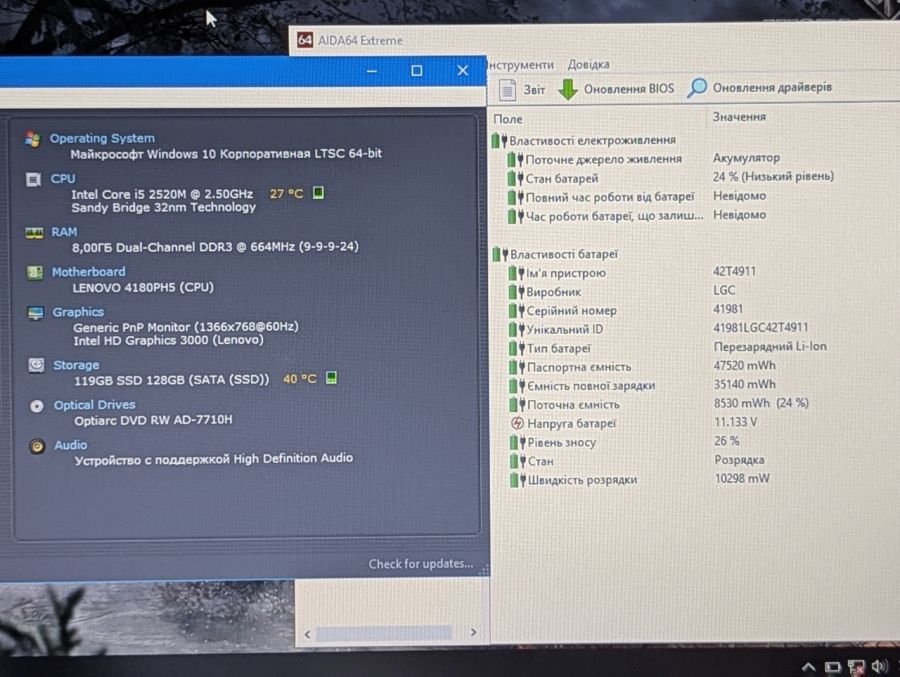This screenshot has width=900, height=677.
Task: Click the Storage drive icon
Action: [x=36, y=365]
